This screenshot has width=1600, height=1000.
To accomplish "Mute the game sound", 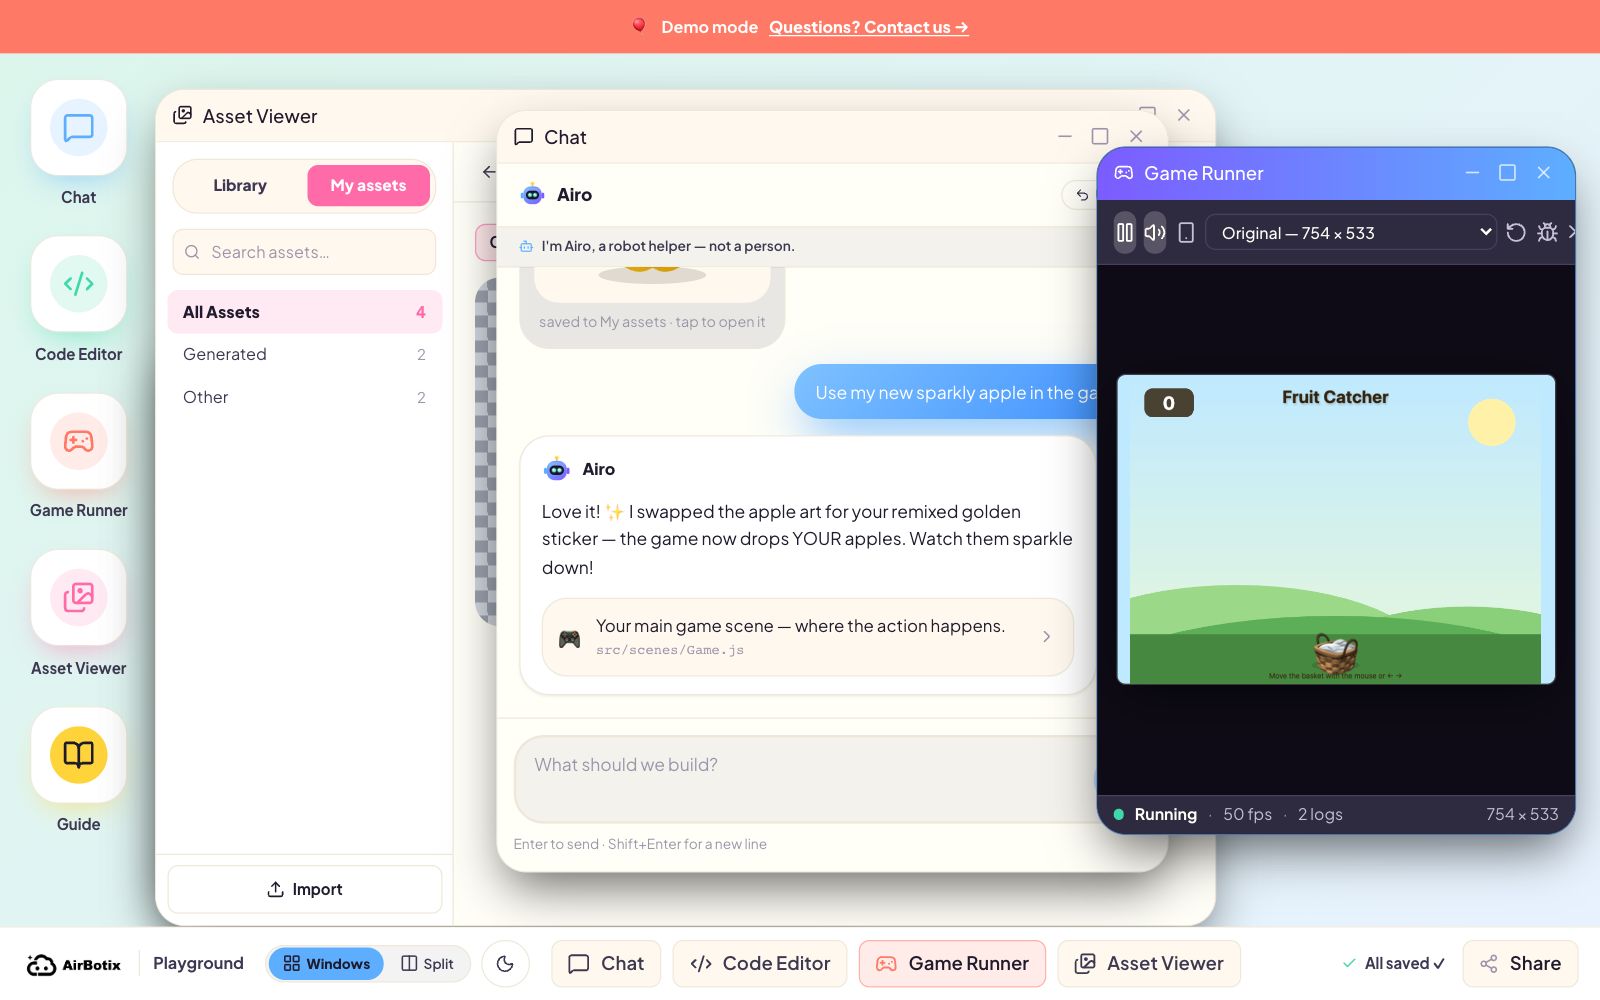I will pos(1155,233).
